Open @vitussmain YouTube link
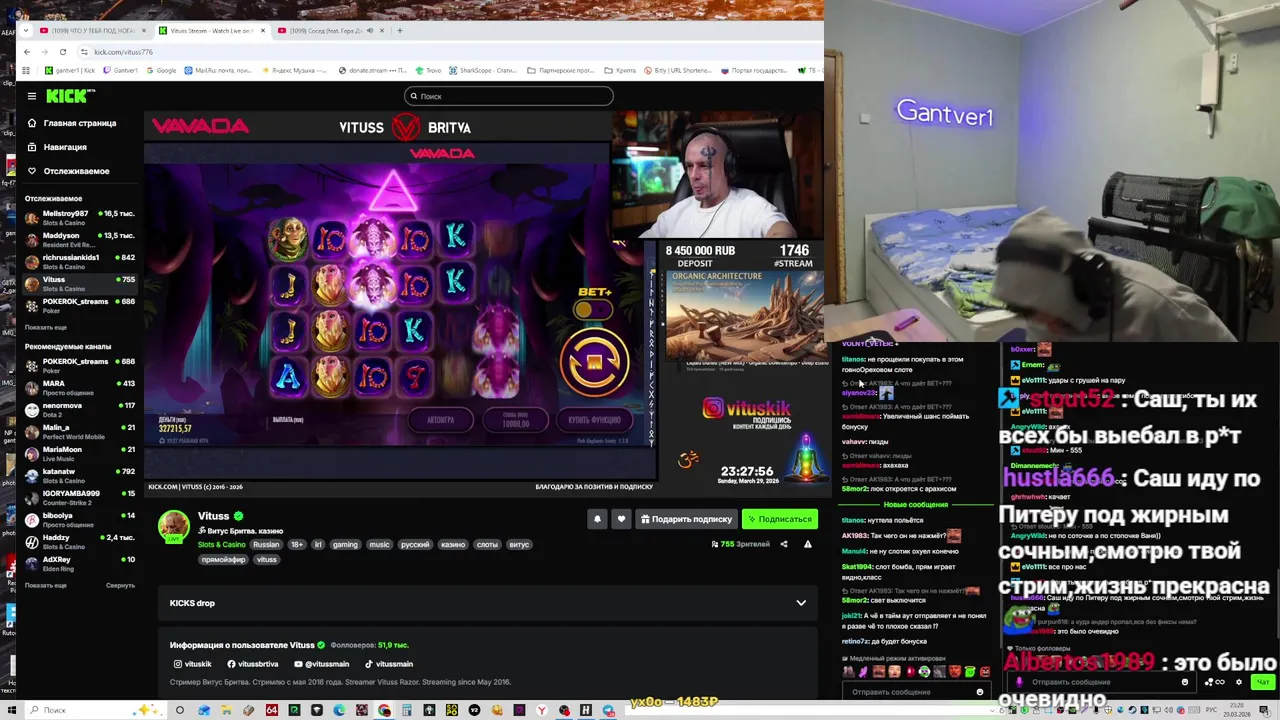 tap(322, 664)
